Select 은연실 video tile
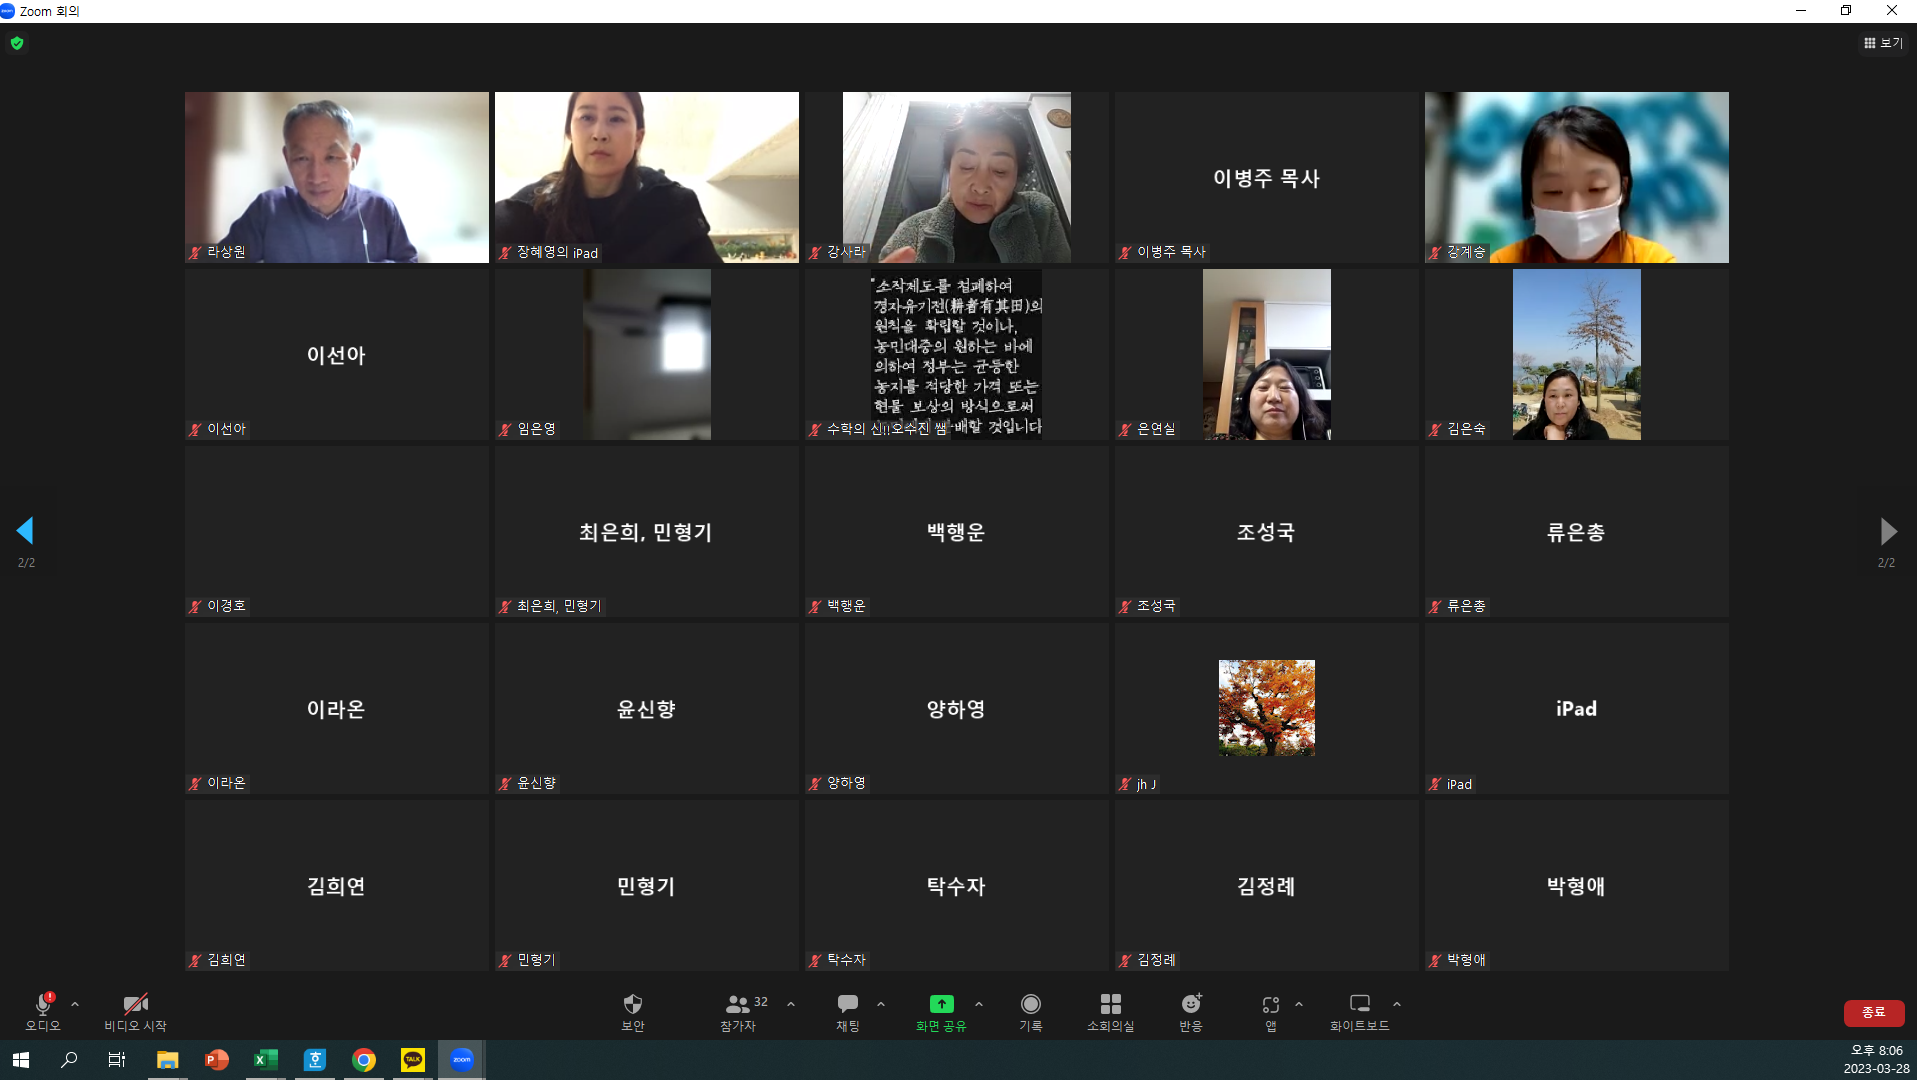The height and width of the screenshot is (1080, 1917). [x=1267, y=354]
